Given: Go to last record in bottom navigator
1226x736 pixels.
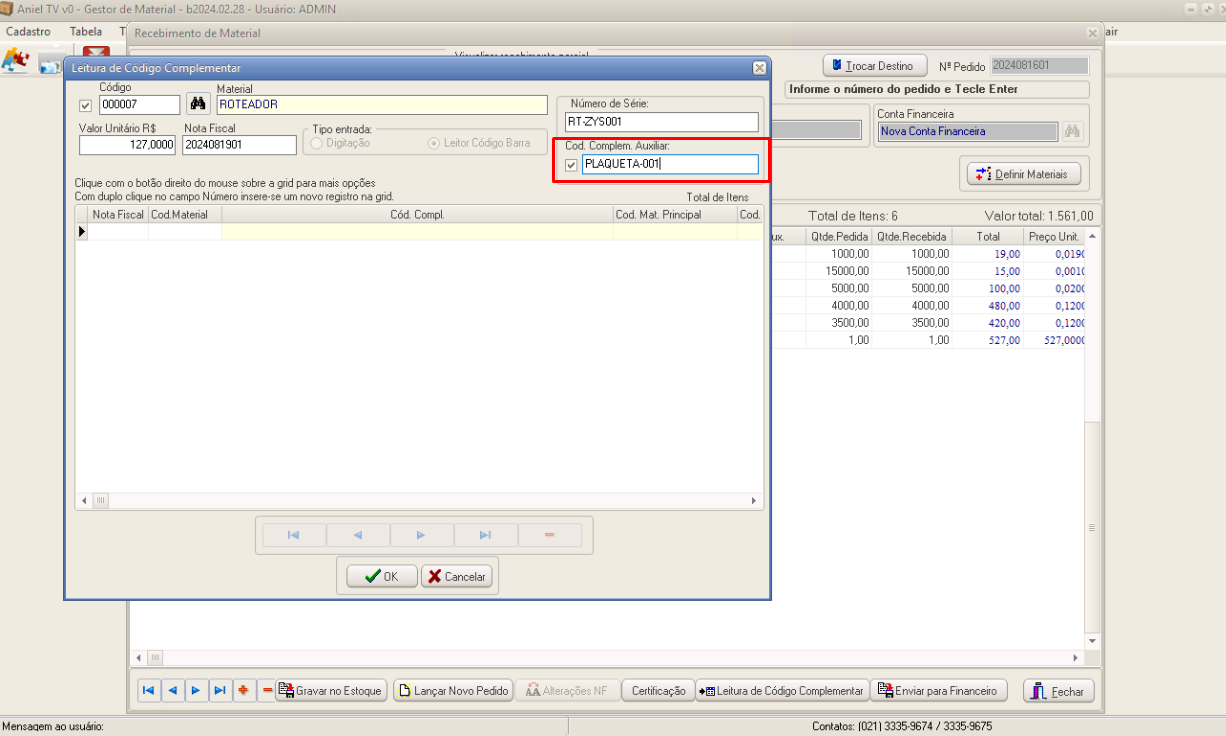Looking at the screenshot, I should tap(221, 691).
